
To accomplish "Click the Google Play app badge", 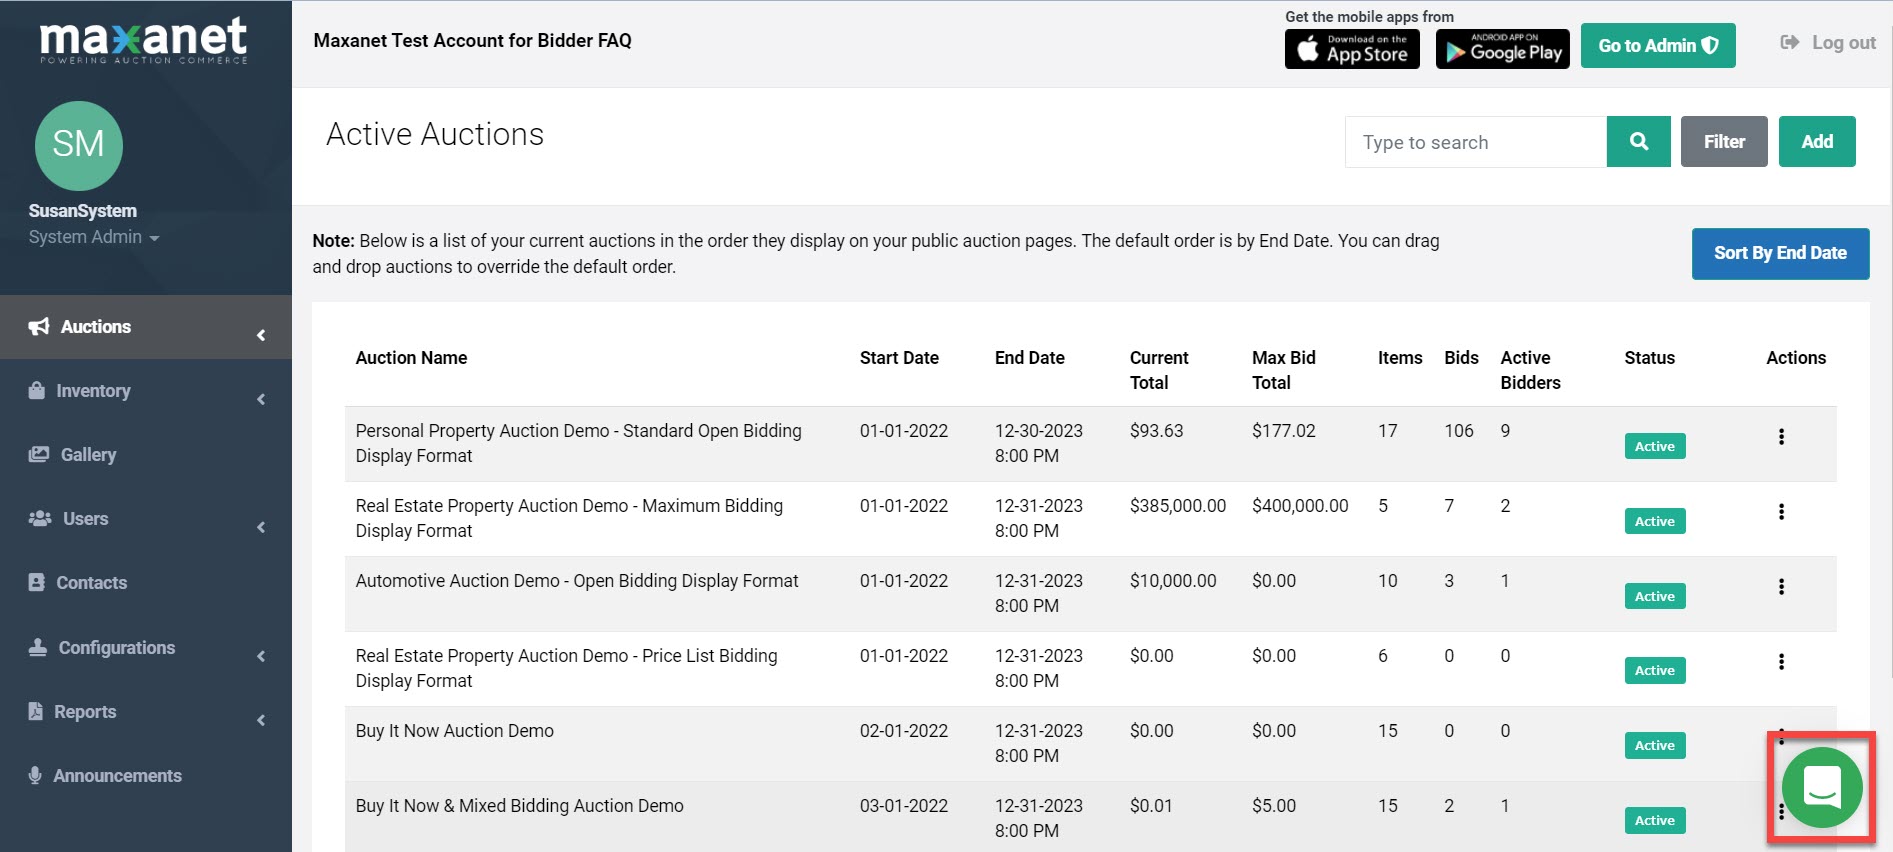I will pos(1502,48).
